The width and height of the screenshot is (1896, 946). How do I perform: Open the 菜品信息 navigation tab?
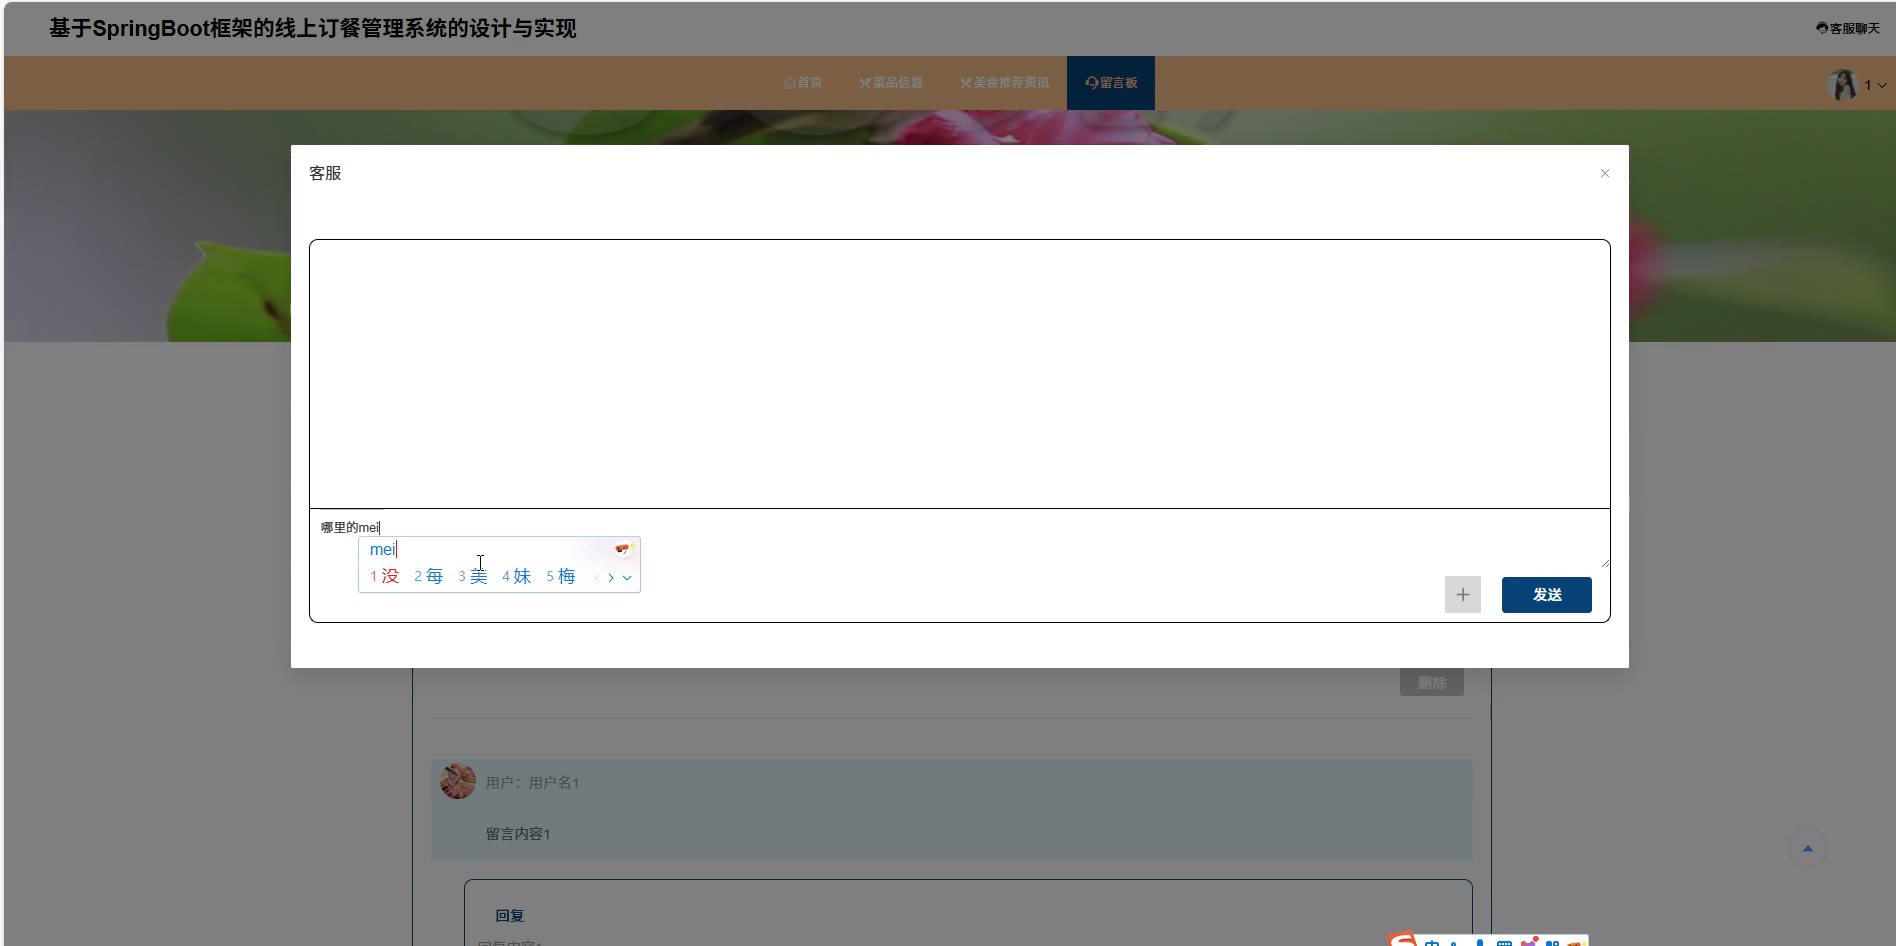coord(891,83)
